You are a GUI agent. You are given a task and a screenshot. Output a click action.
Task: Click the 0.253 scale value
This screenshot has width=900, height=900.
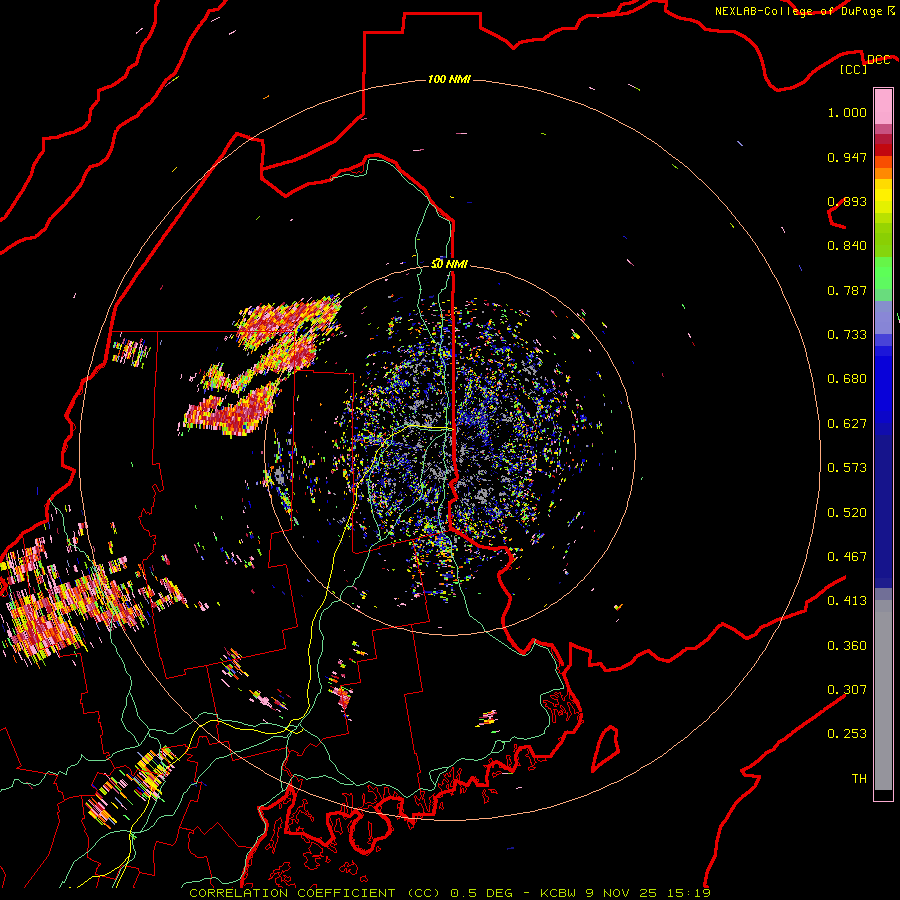(x=847, y=734)
